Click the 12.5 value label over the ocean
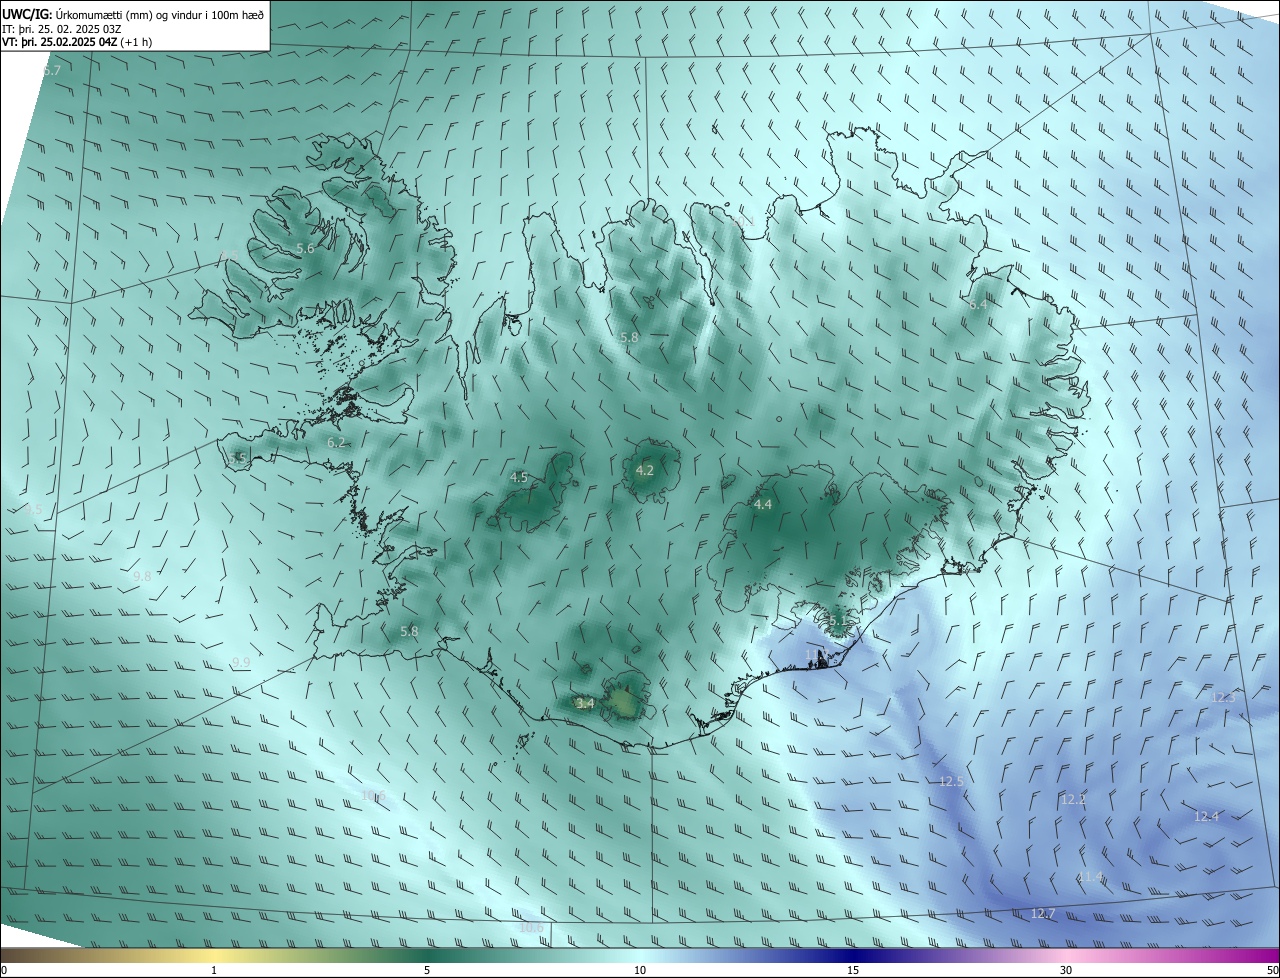 tap(951, 781)
